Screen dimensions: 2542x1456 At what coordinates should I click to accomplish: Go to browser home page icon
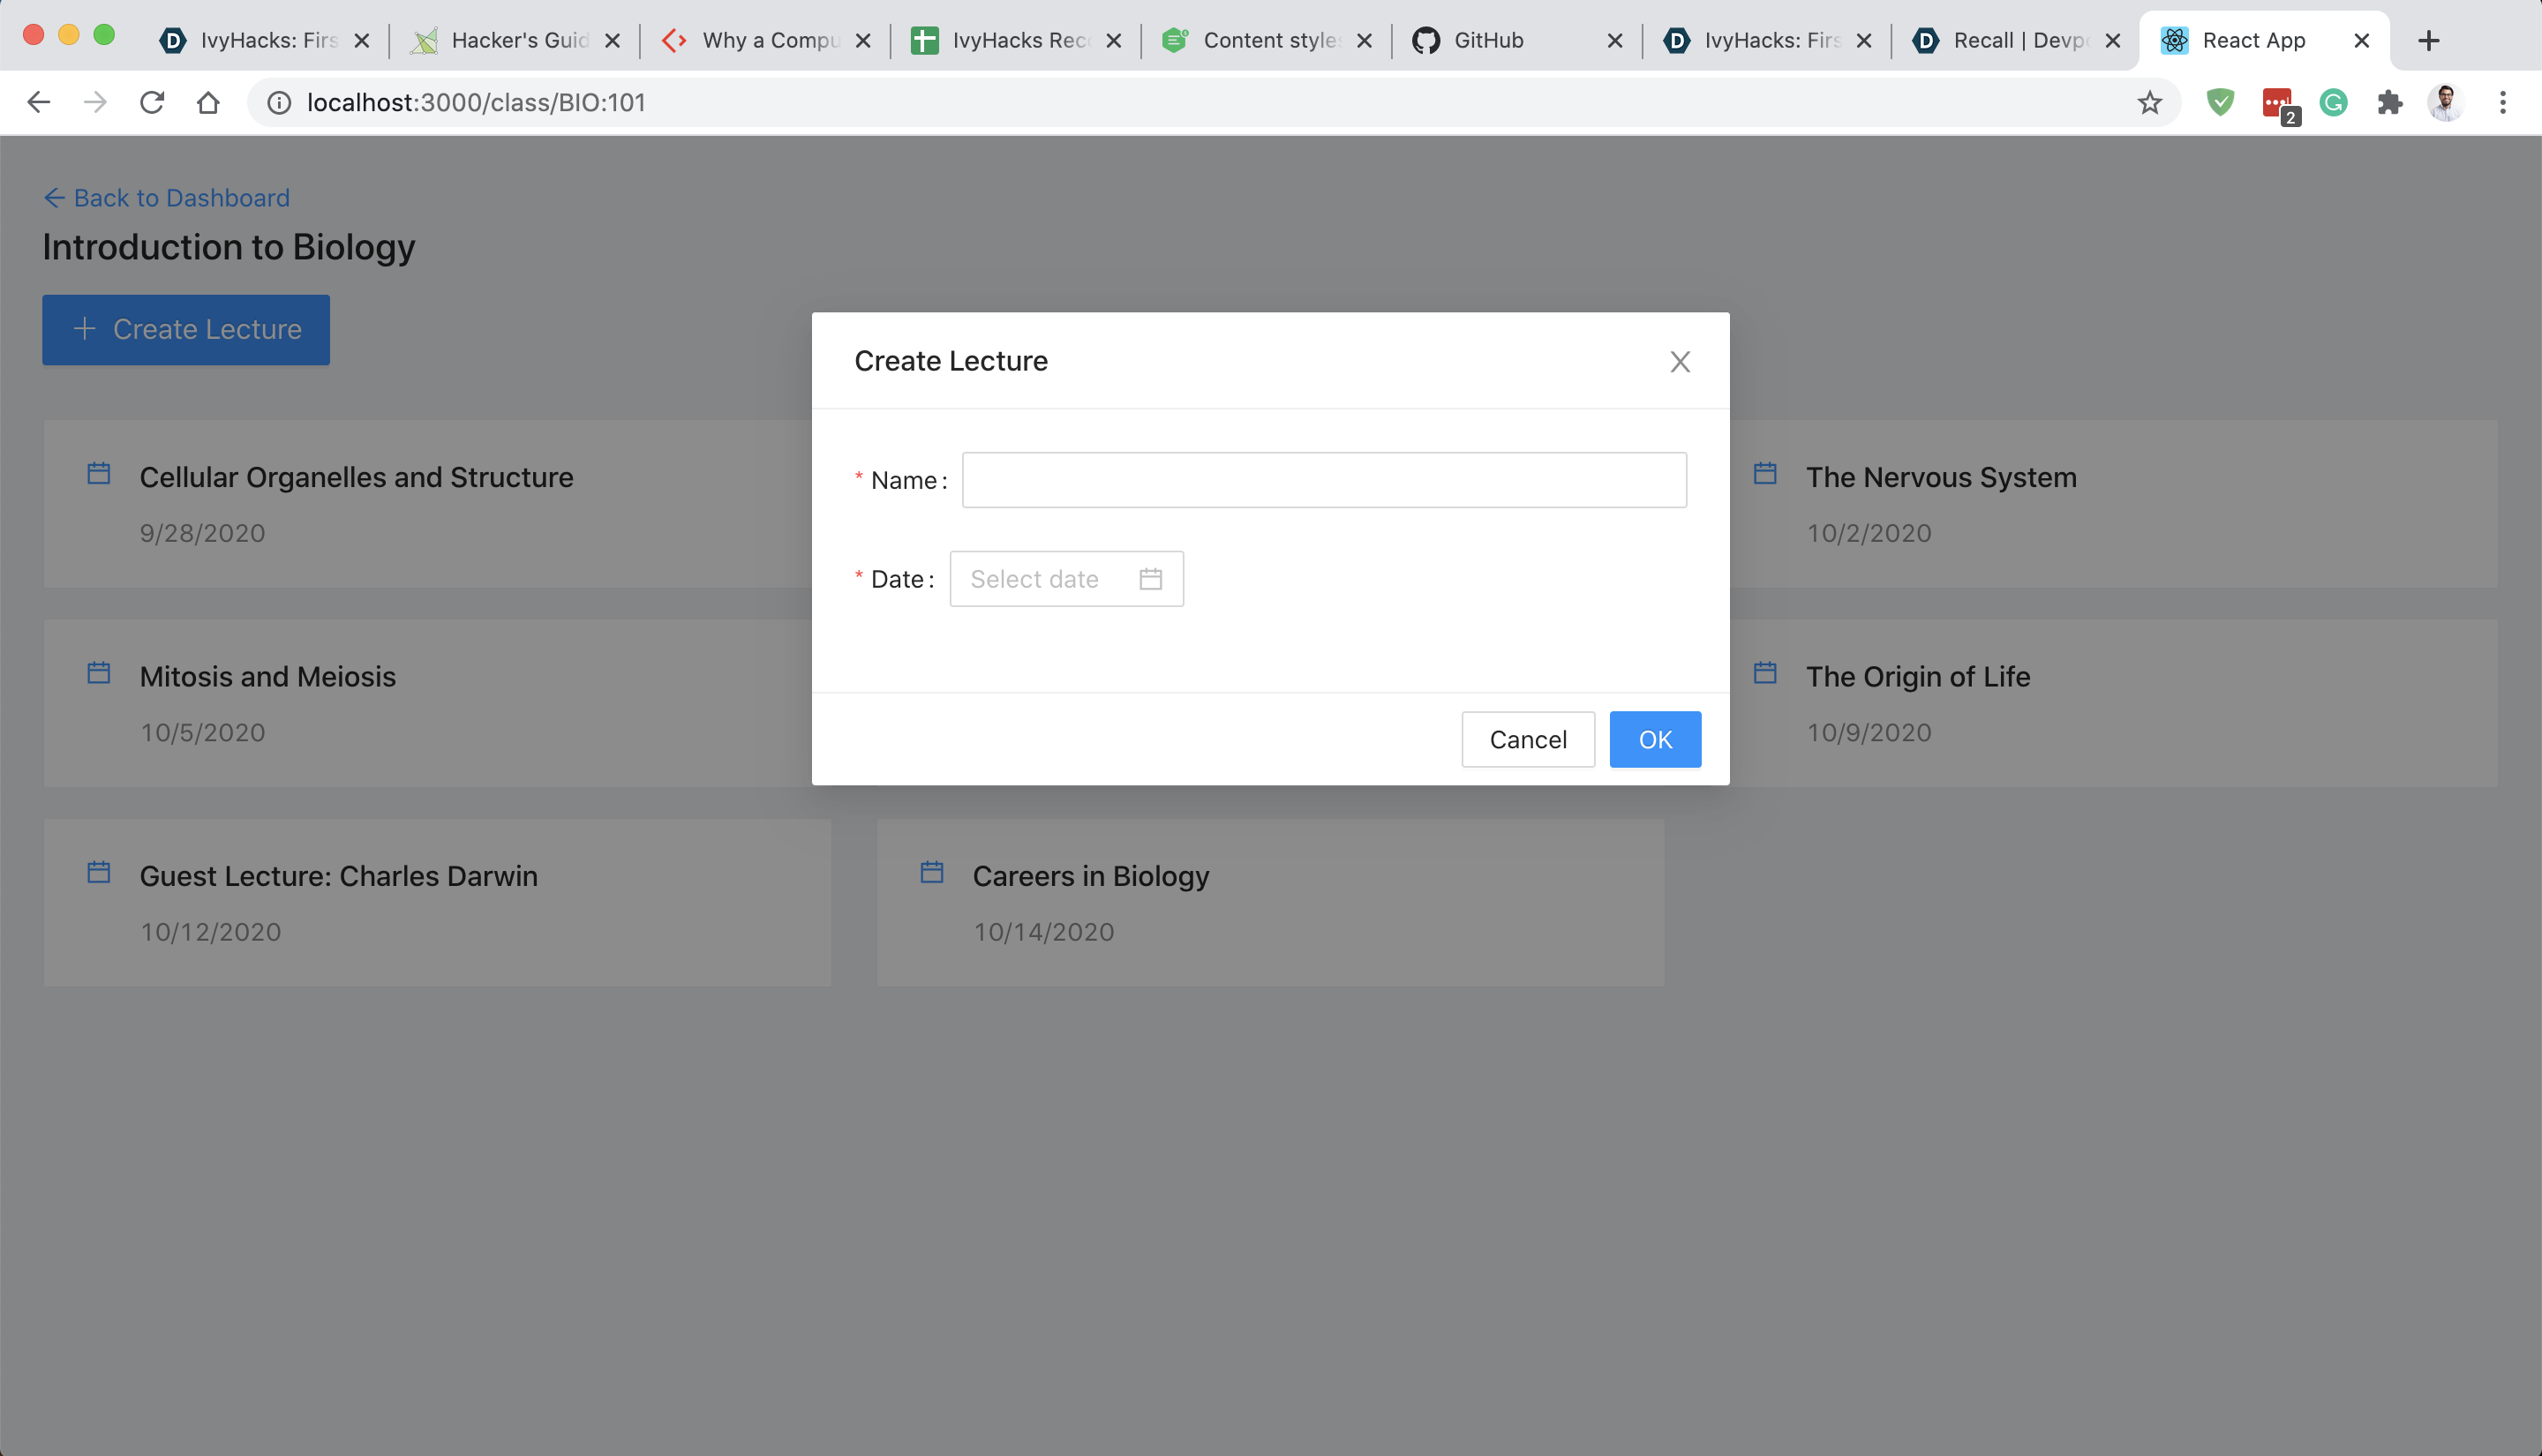pyautogui.click(x=208, y=102)
